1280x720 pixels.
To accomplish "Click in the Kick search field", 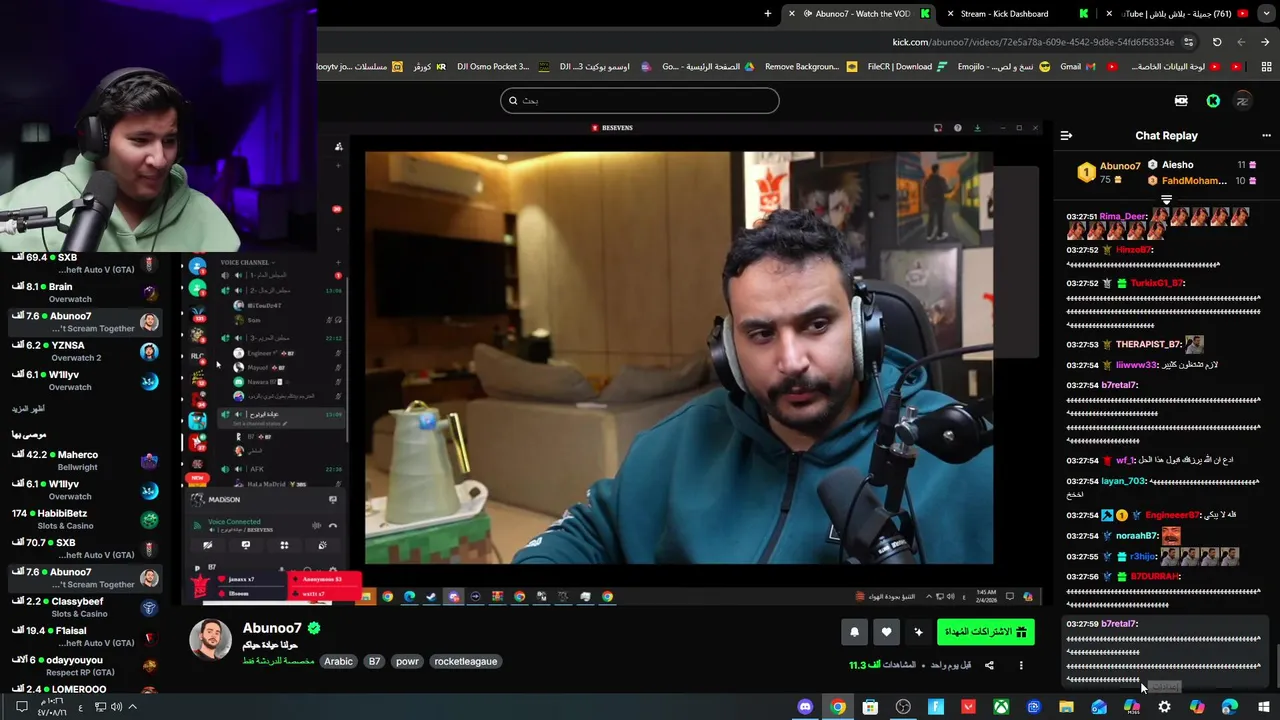I will tap(640, 100).
